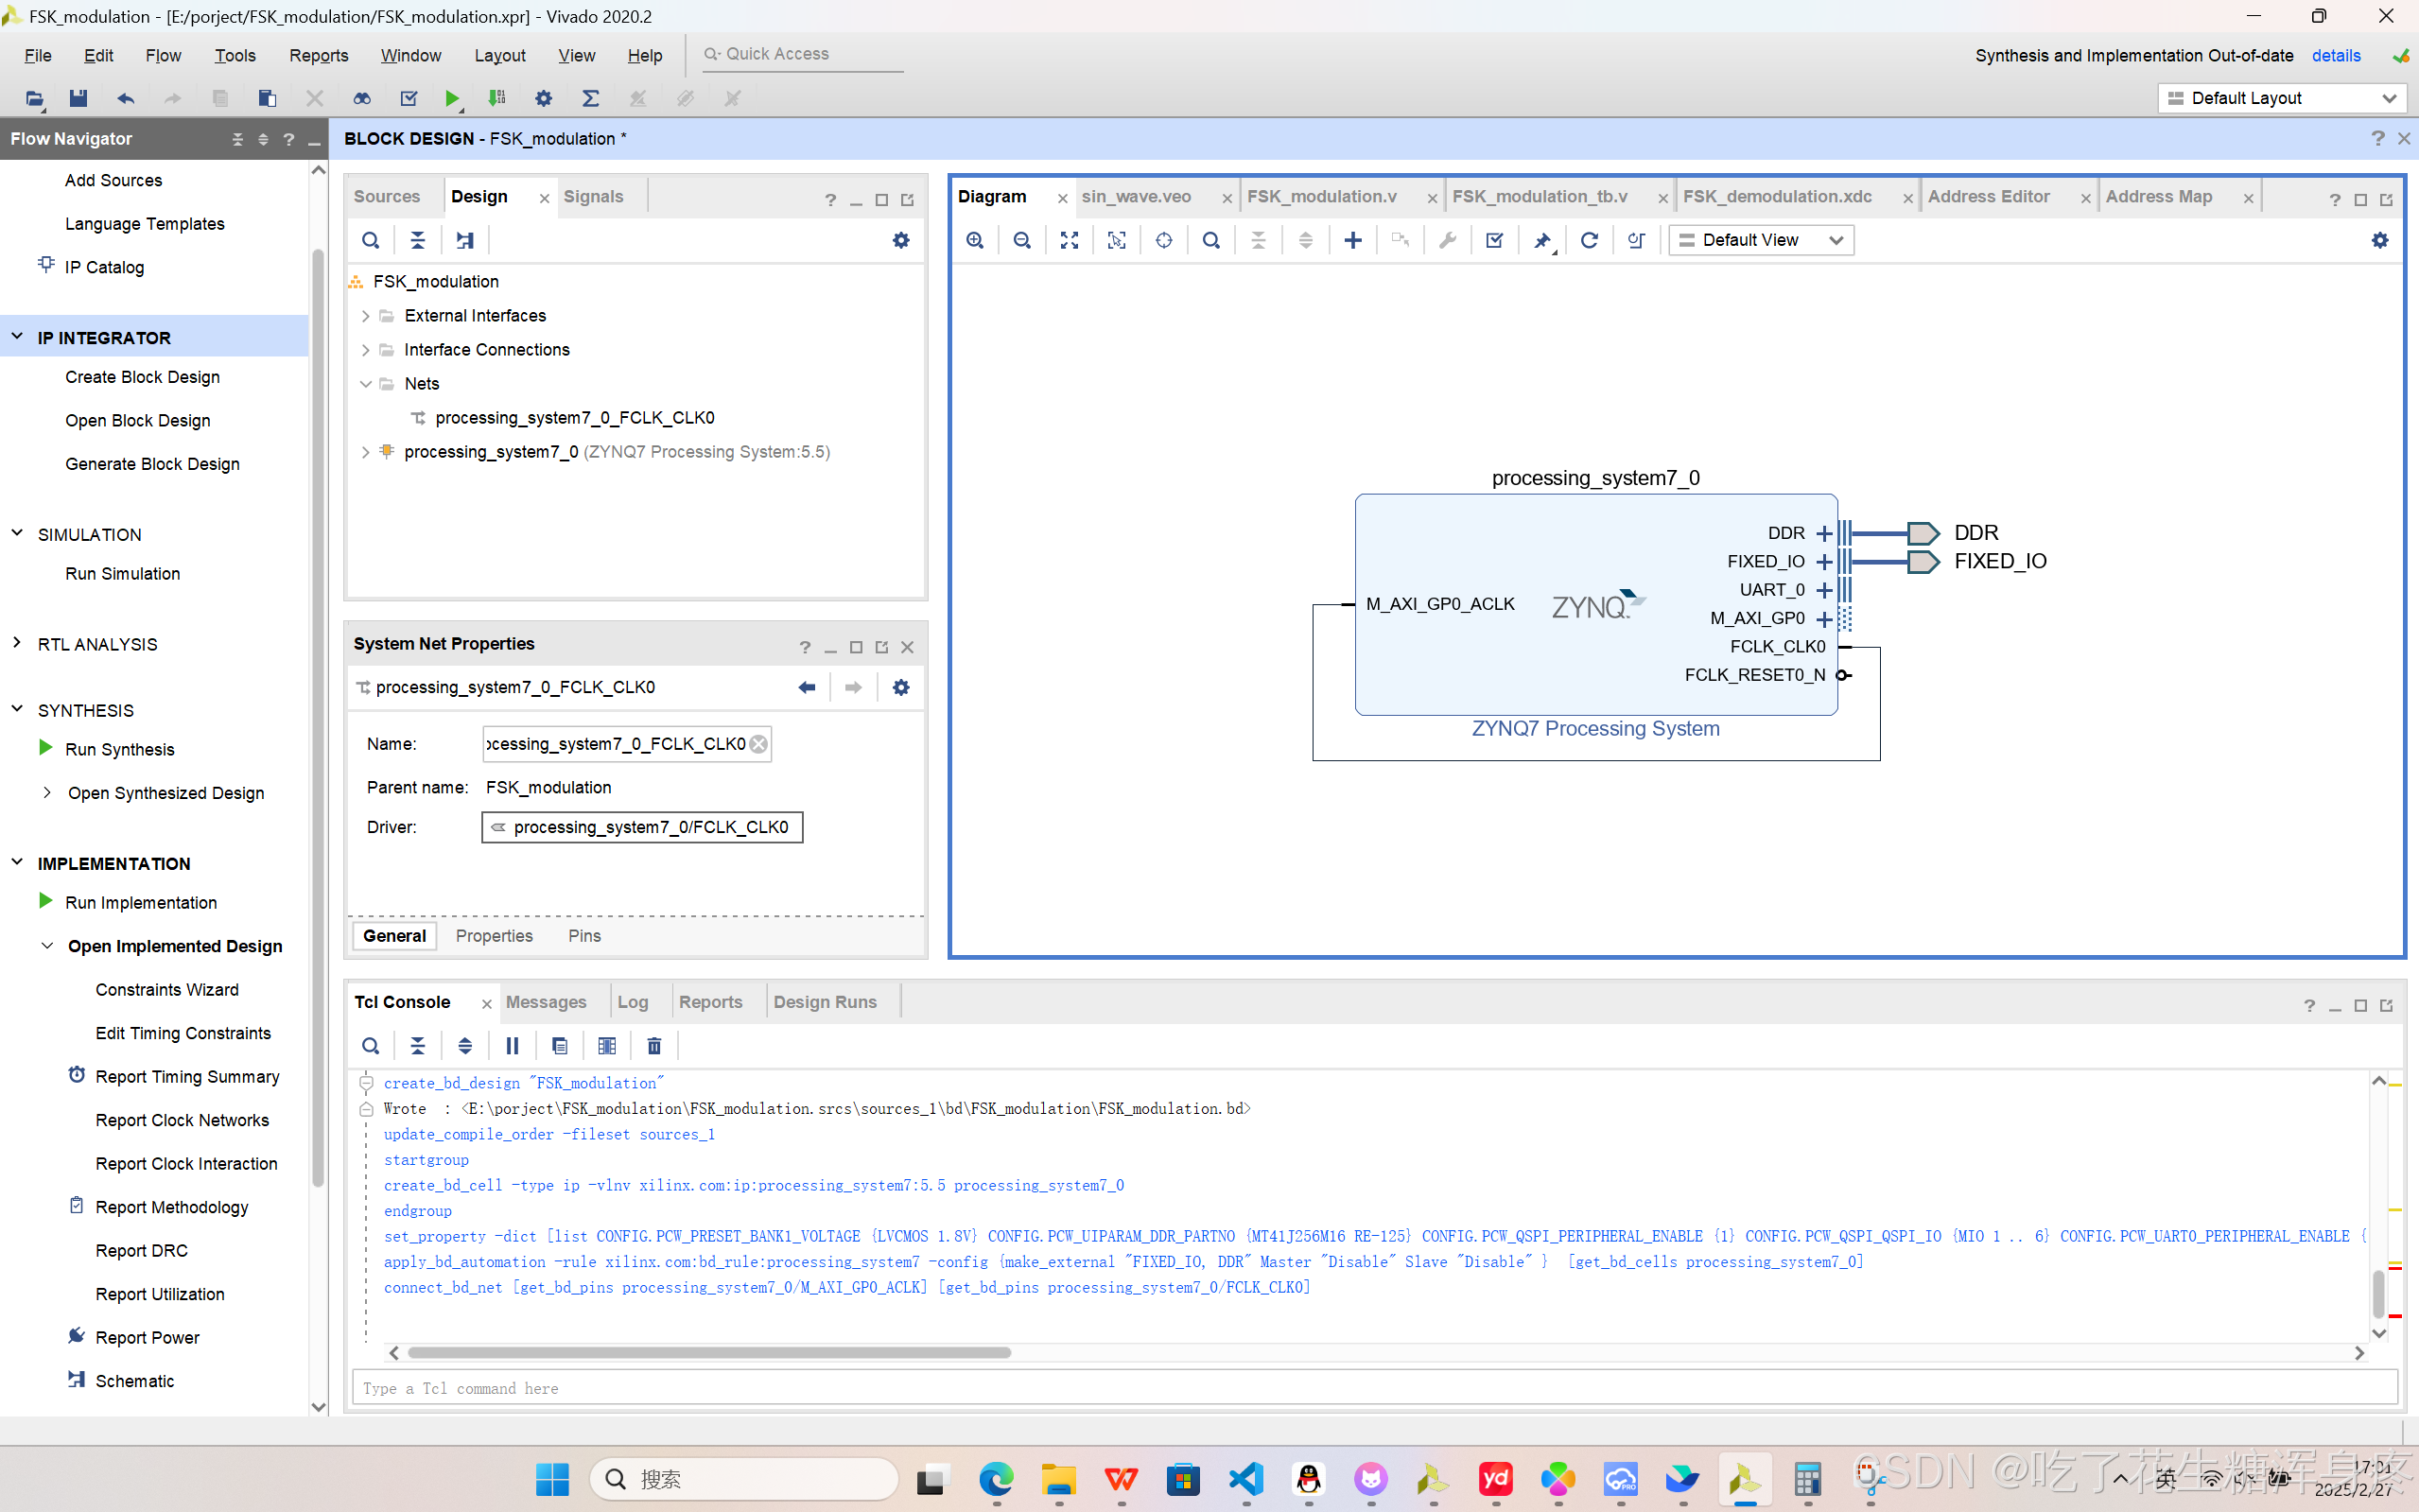Open the Pins tab in Net Properties
The height and width of the screenshot is (1512, 2419).
tap(584, 936)
